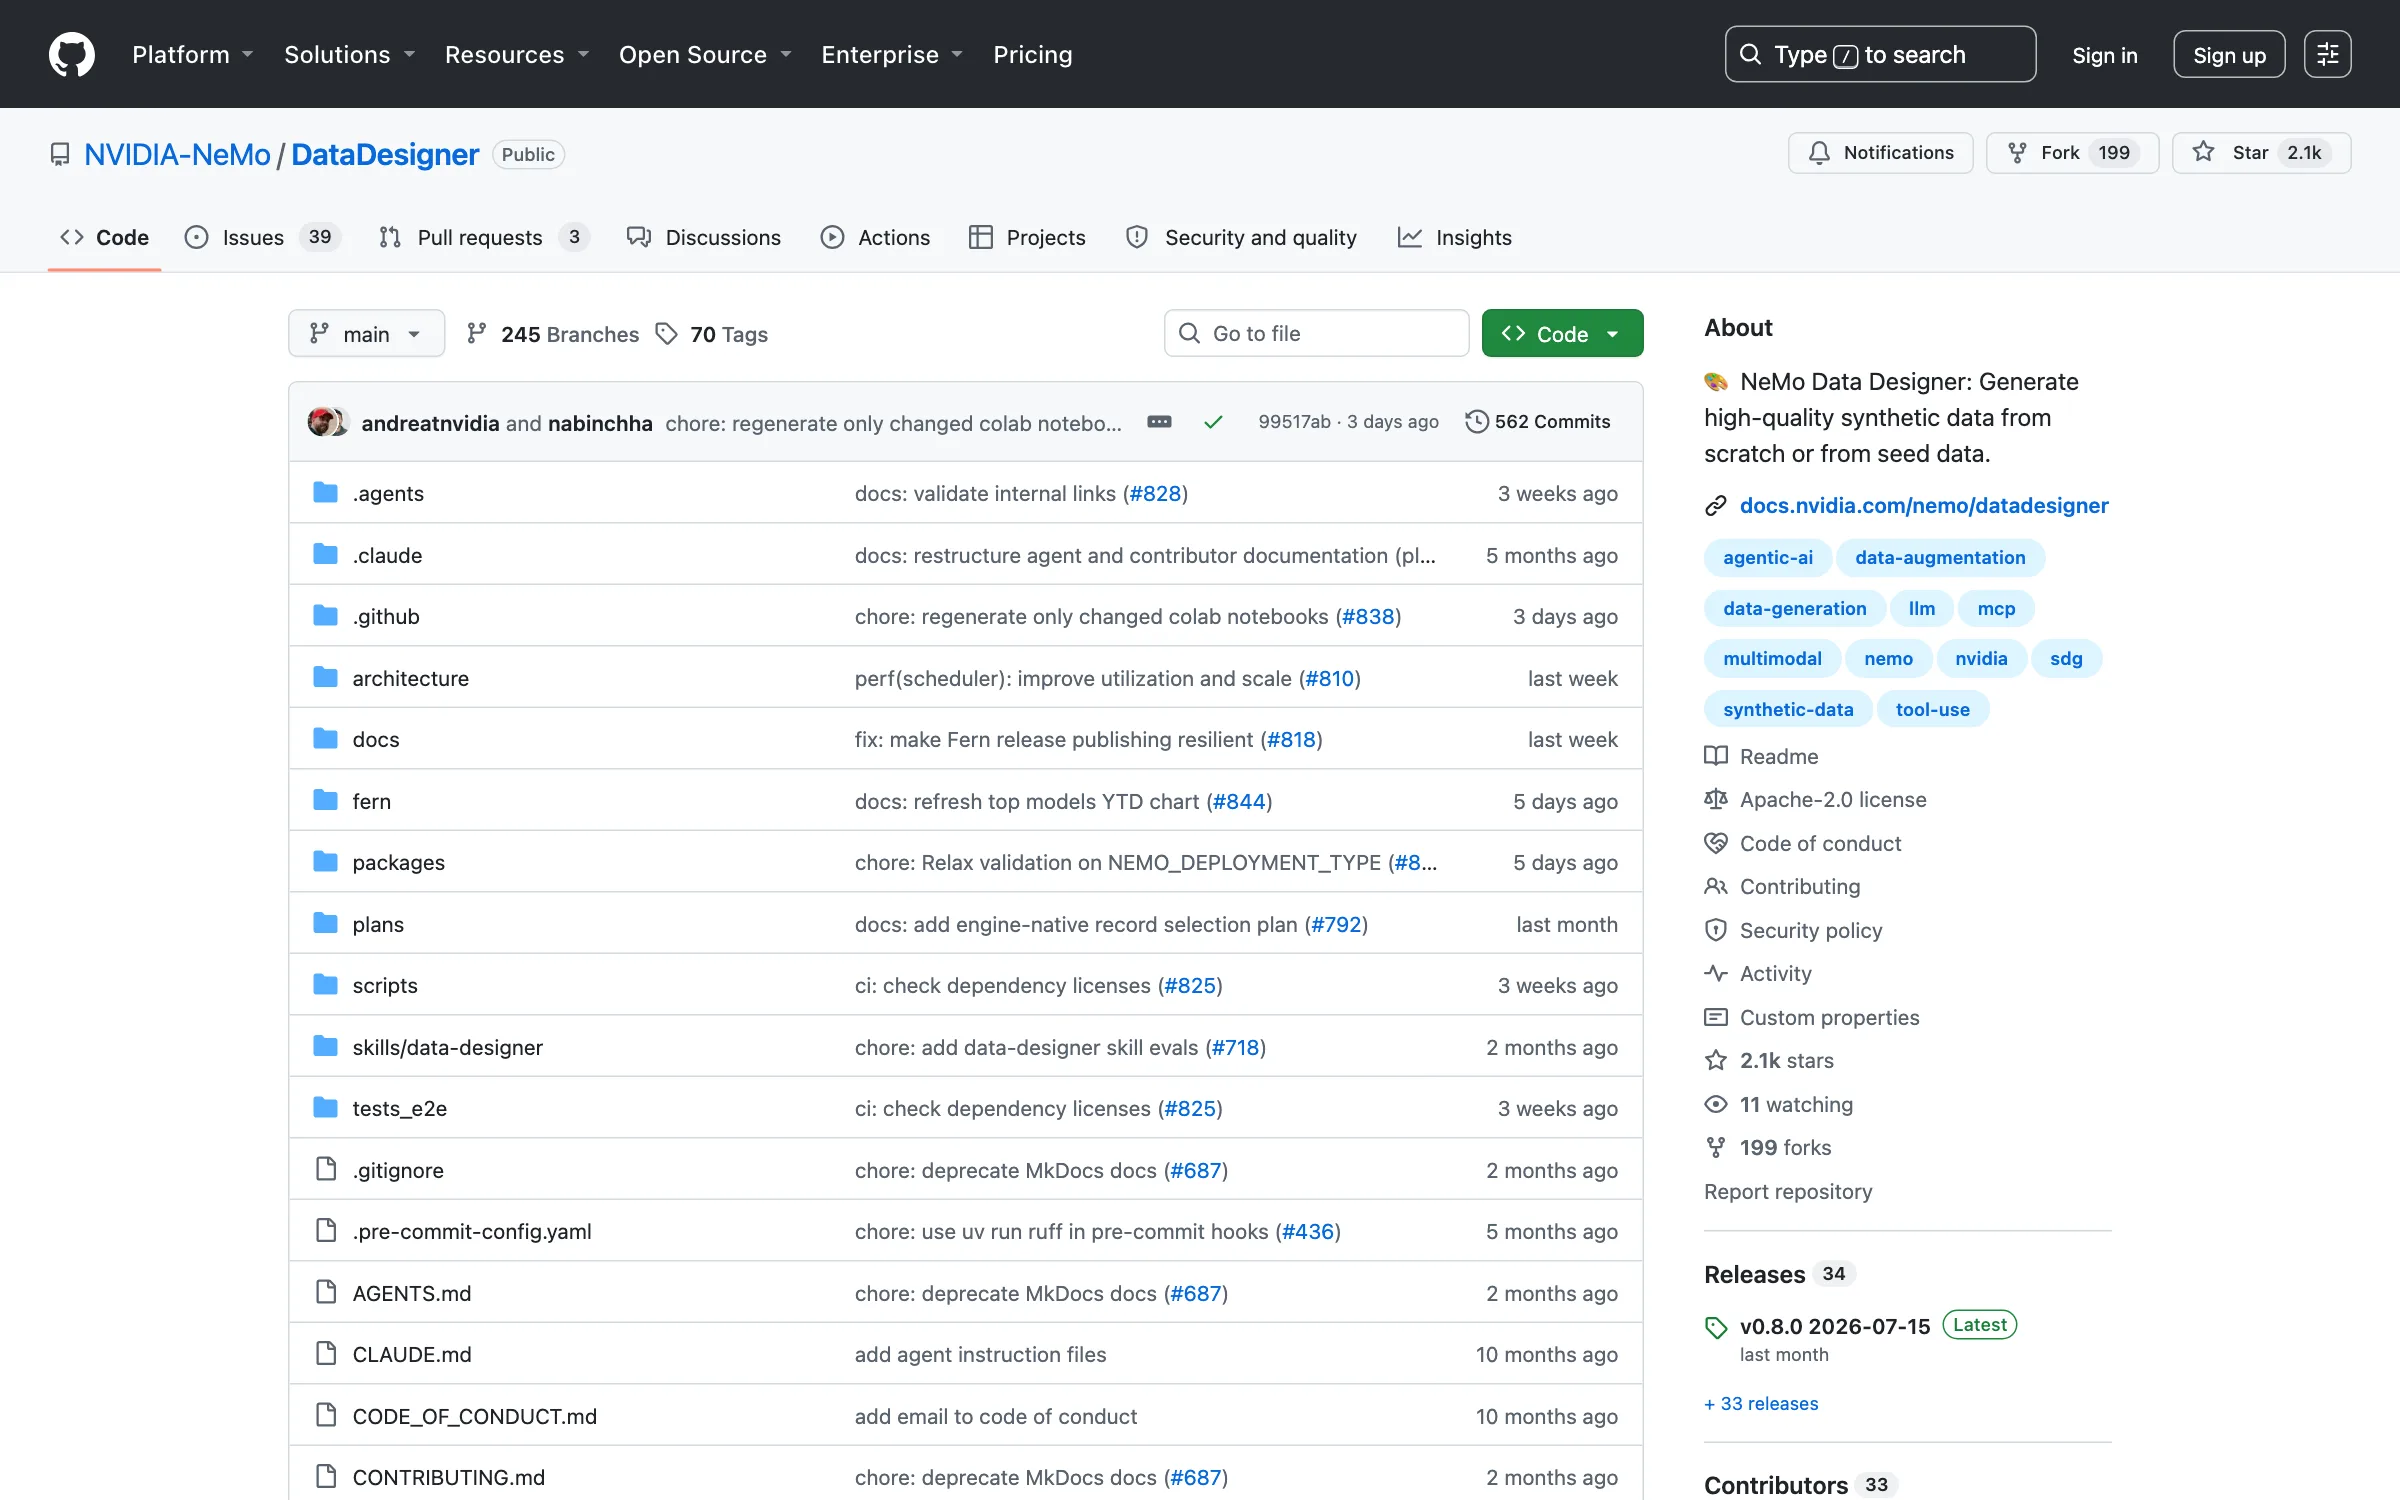This screenshot has height=1500, width=2400.
Task: Click the 70 Tags tag icon
Action: [666, 333]
